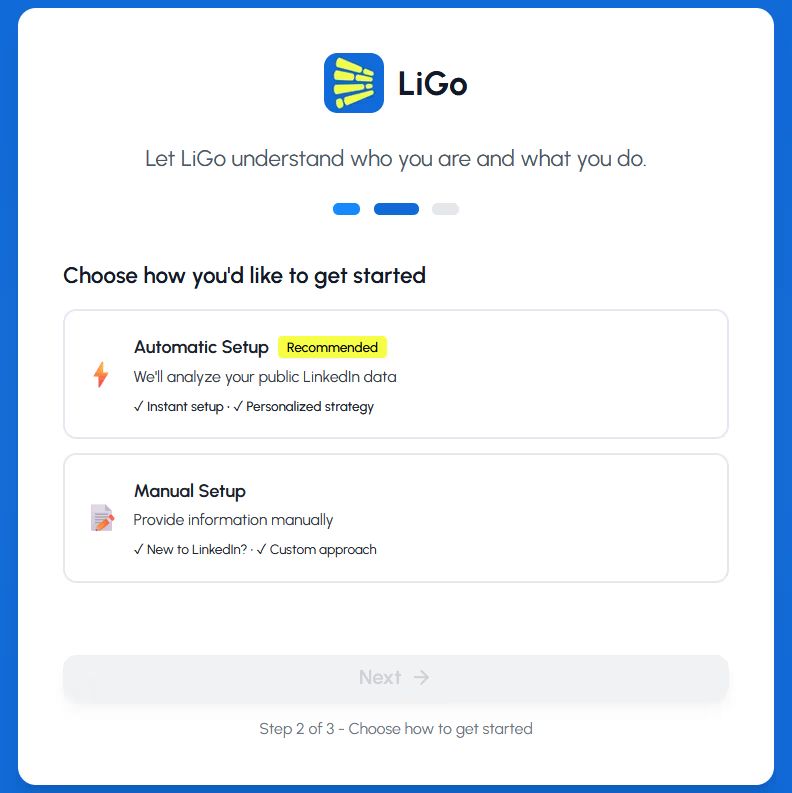This screenshot has width=792, height=793.
Task: Click the "Automatic Setup" title text
Action: pyautogui.click(x=201, y=347)
